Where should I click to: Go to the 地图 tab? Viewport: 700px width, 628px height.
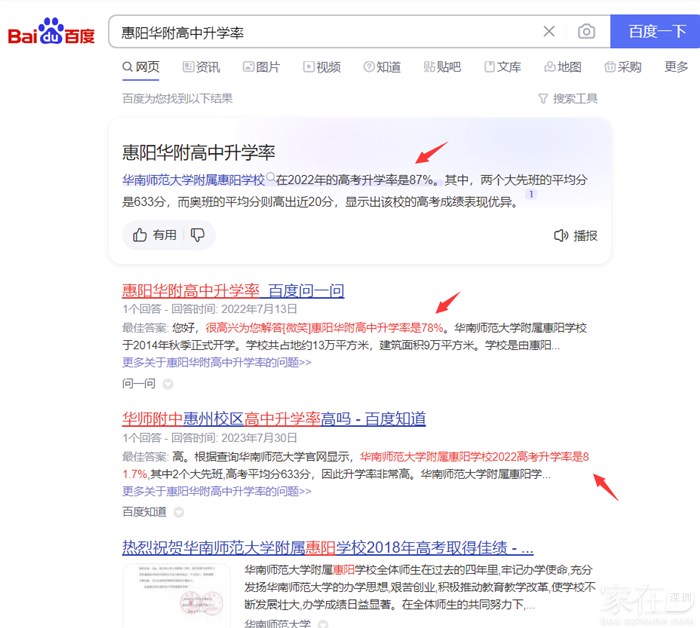[x=562, y=67]
